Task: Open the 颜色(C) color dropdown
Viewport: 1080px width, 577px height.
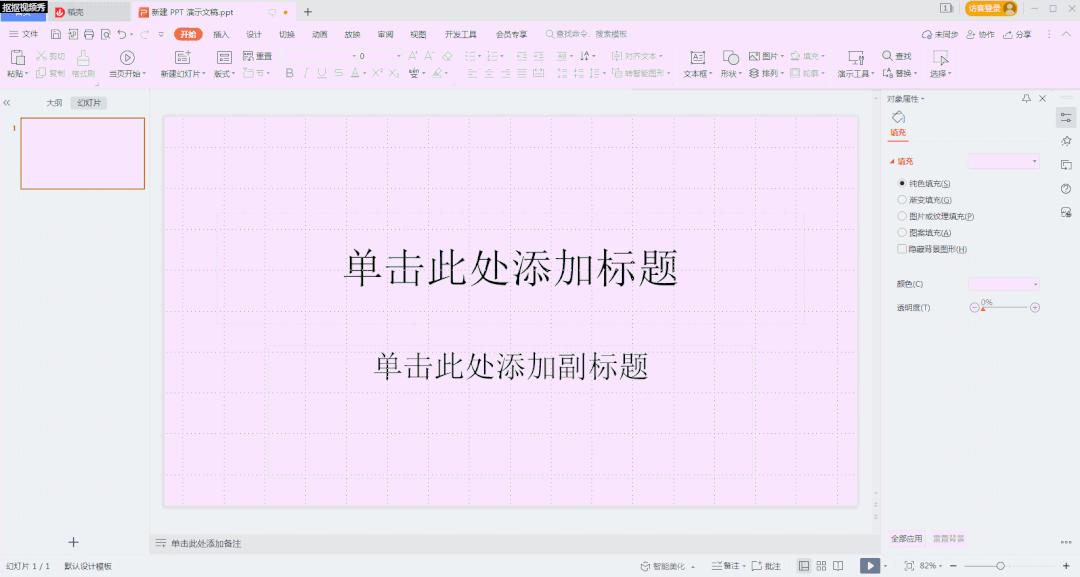Action: click(1002, 283)
